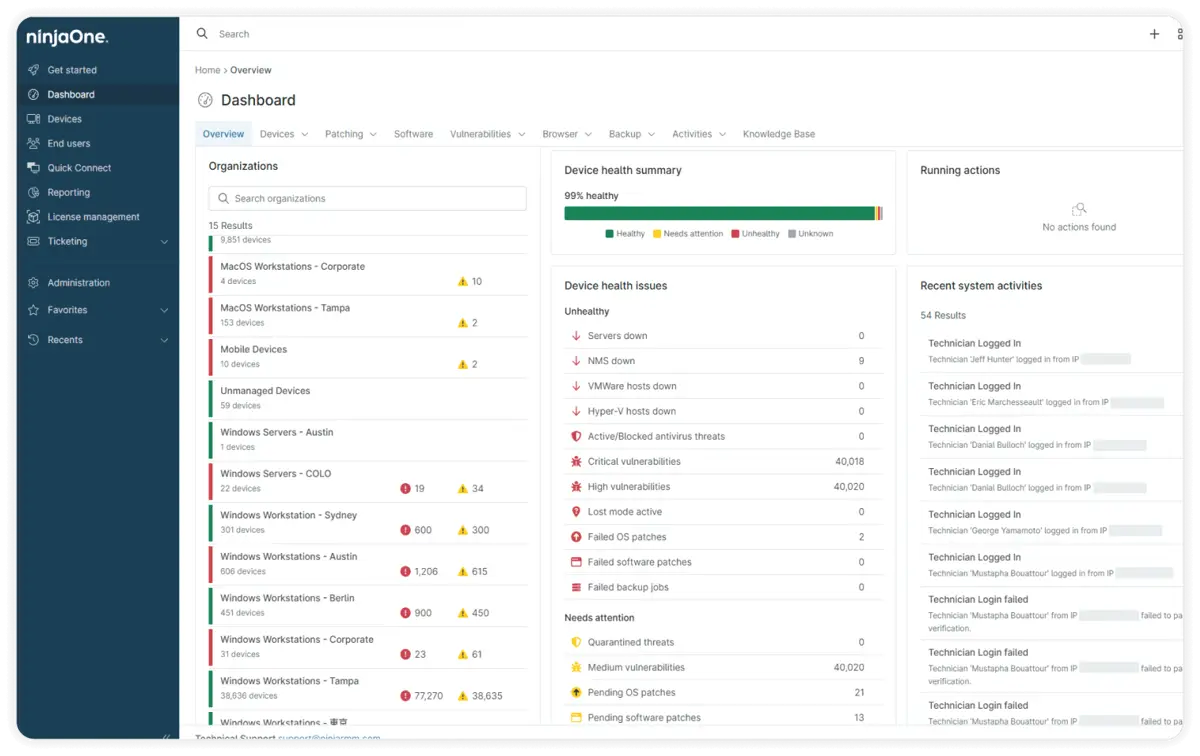
Task: Click Servers down arrow icon
Action: pos(576,336)
